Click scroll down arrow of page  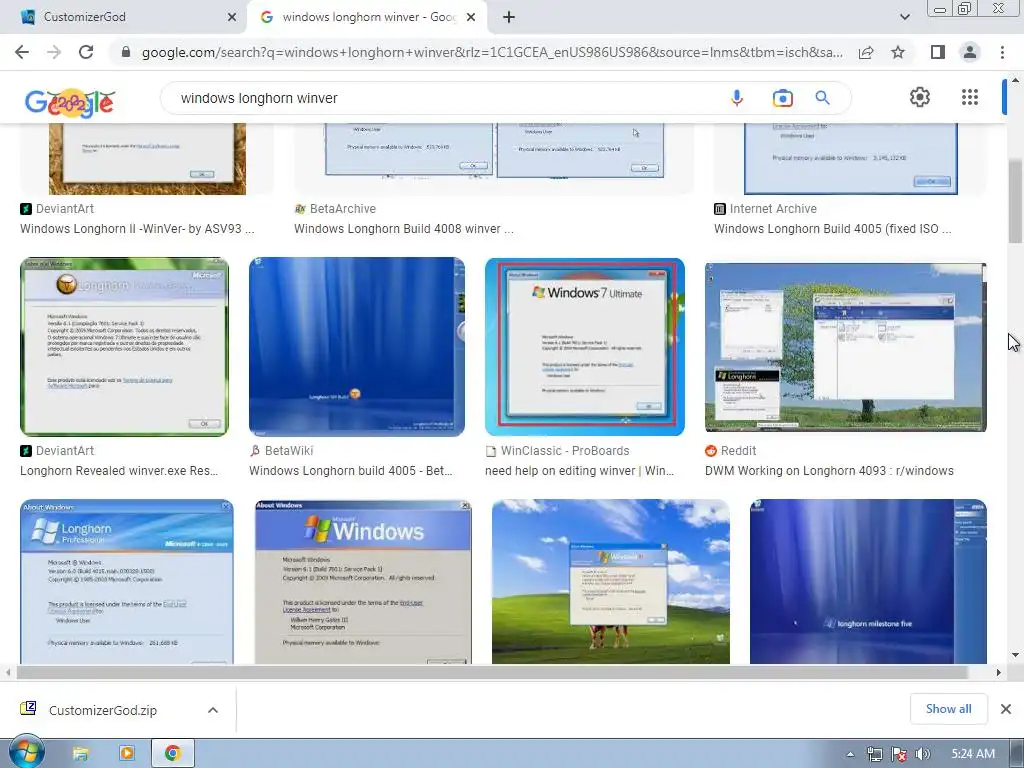click(1015, 655)
